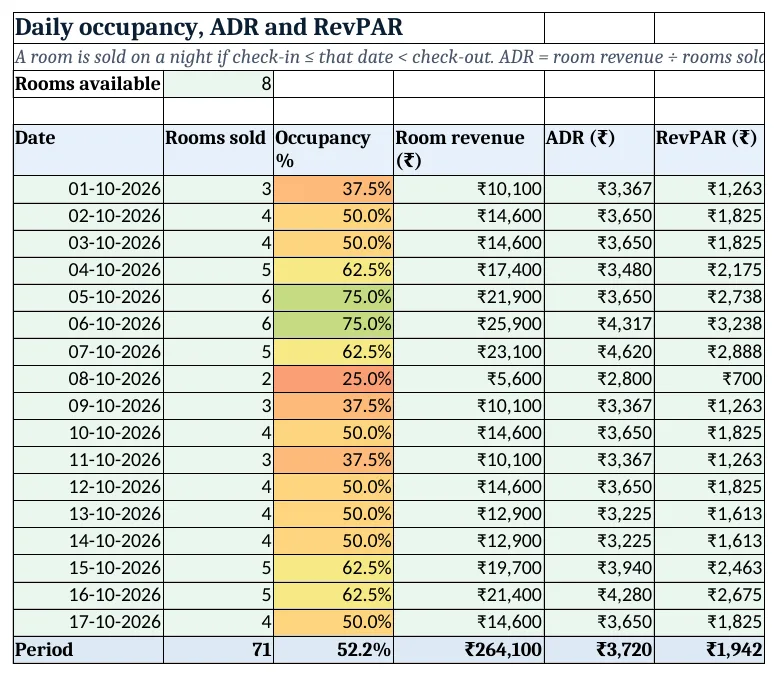Click ADR ₹4,620 cell

(x=600, y=352)
